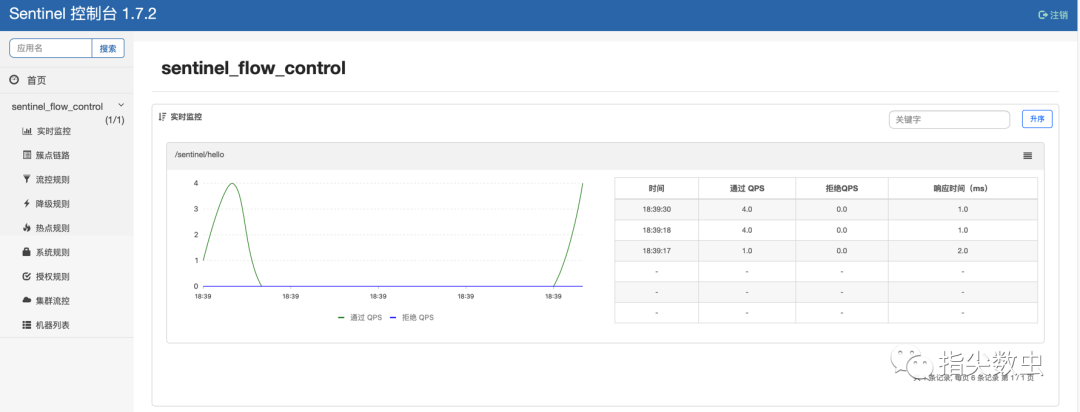1080x412 pixels.
Task: Click the 升序 sort button
Action: pyautogui.click(x=1037, y=119)
